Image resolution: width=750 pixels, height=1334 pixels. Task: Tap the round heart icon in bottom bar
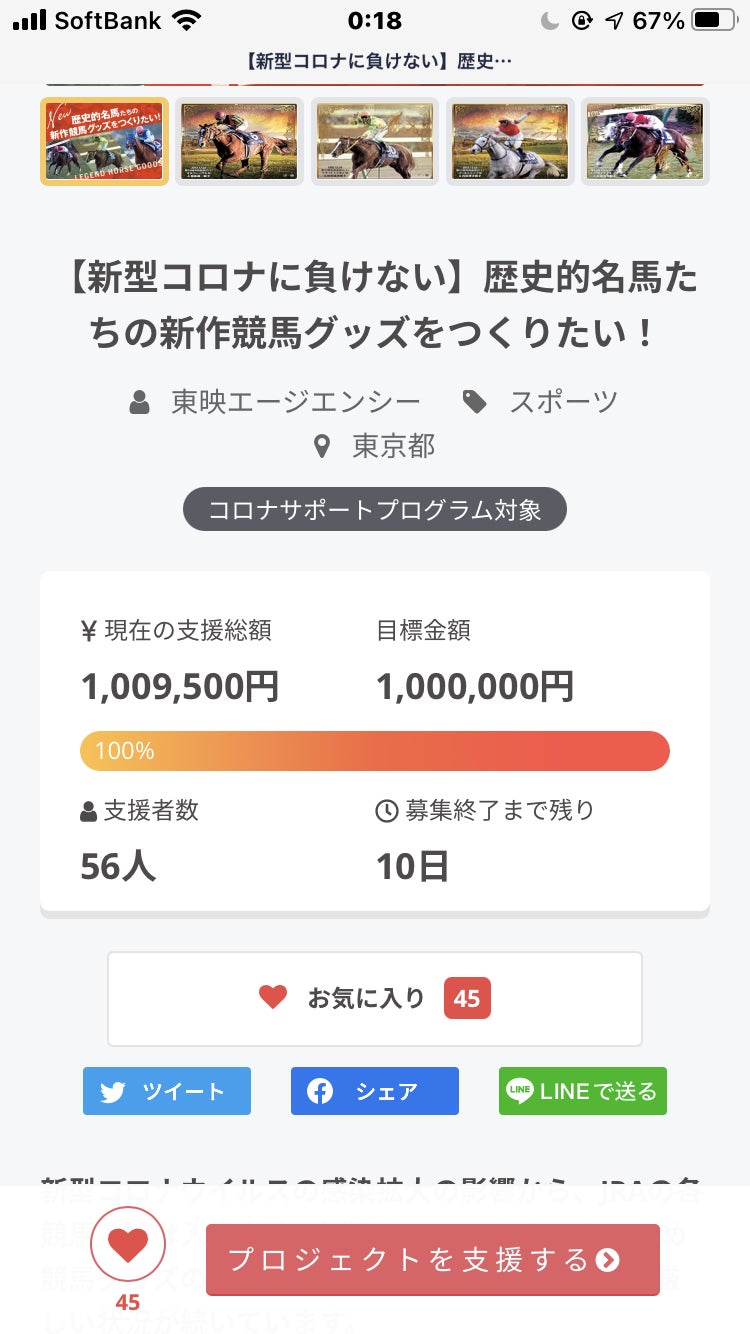tap(128, 1245)
